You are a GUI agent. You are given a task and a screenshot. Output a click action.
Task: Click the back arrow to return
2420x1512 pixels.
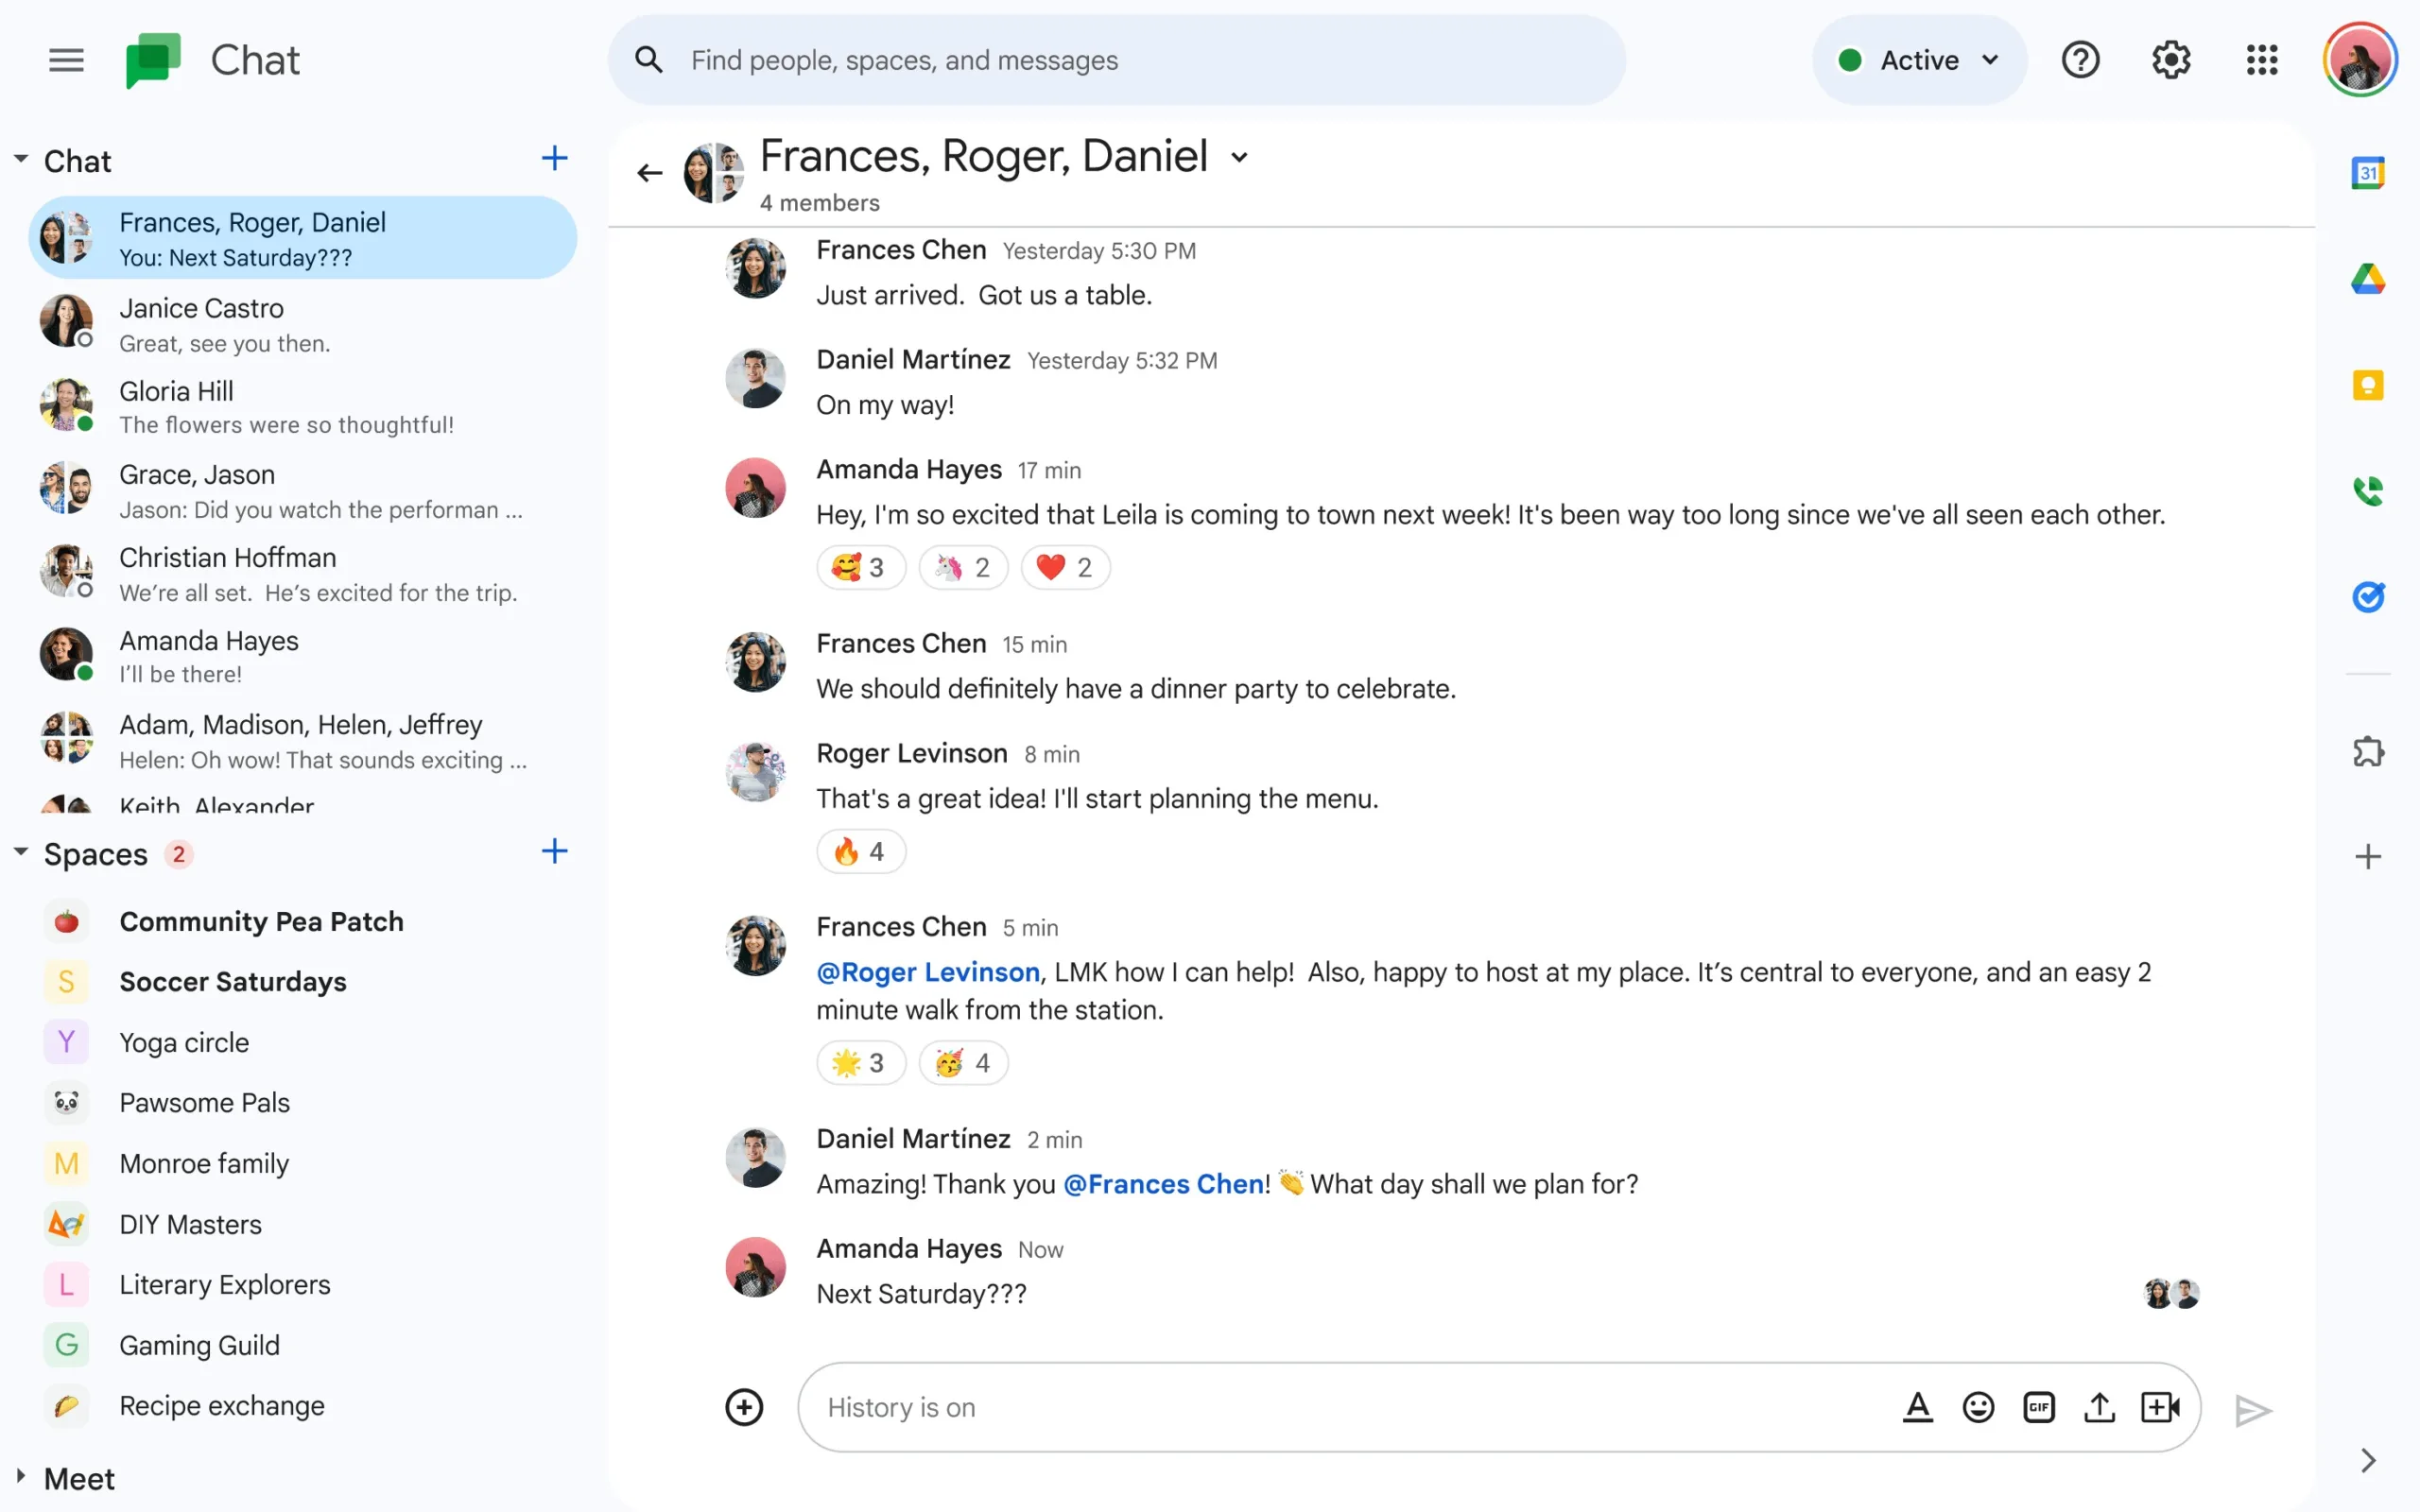(649, 171)
